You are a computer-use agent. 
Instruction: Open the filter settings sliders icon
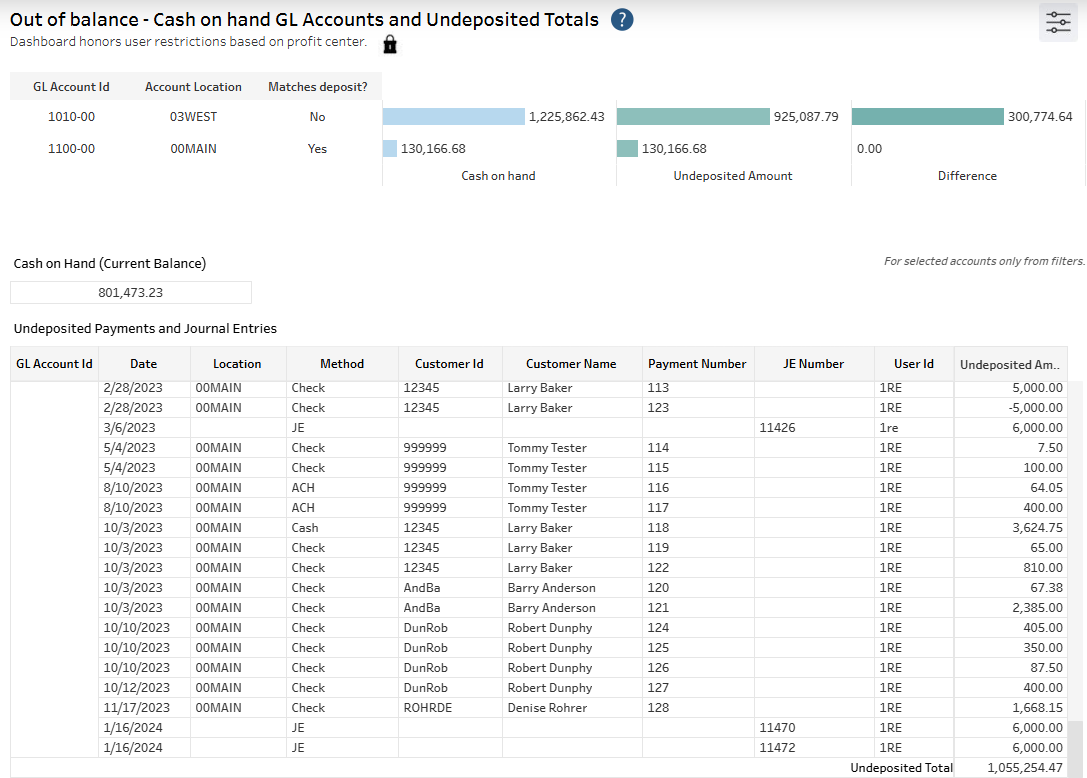(x=1058, y=23)
